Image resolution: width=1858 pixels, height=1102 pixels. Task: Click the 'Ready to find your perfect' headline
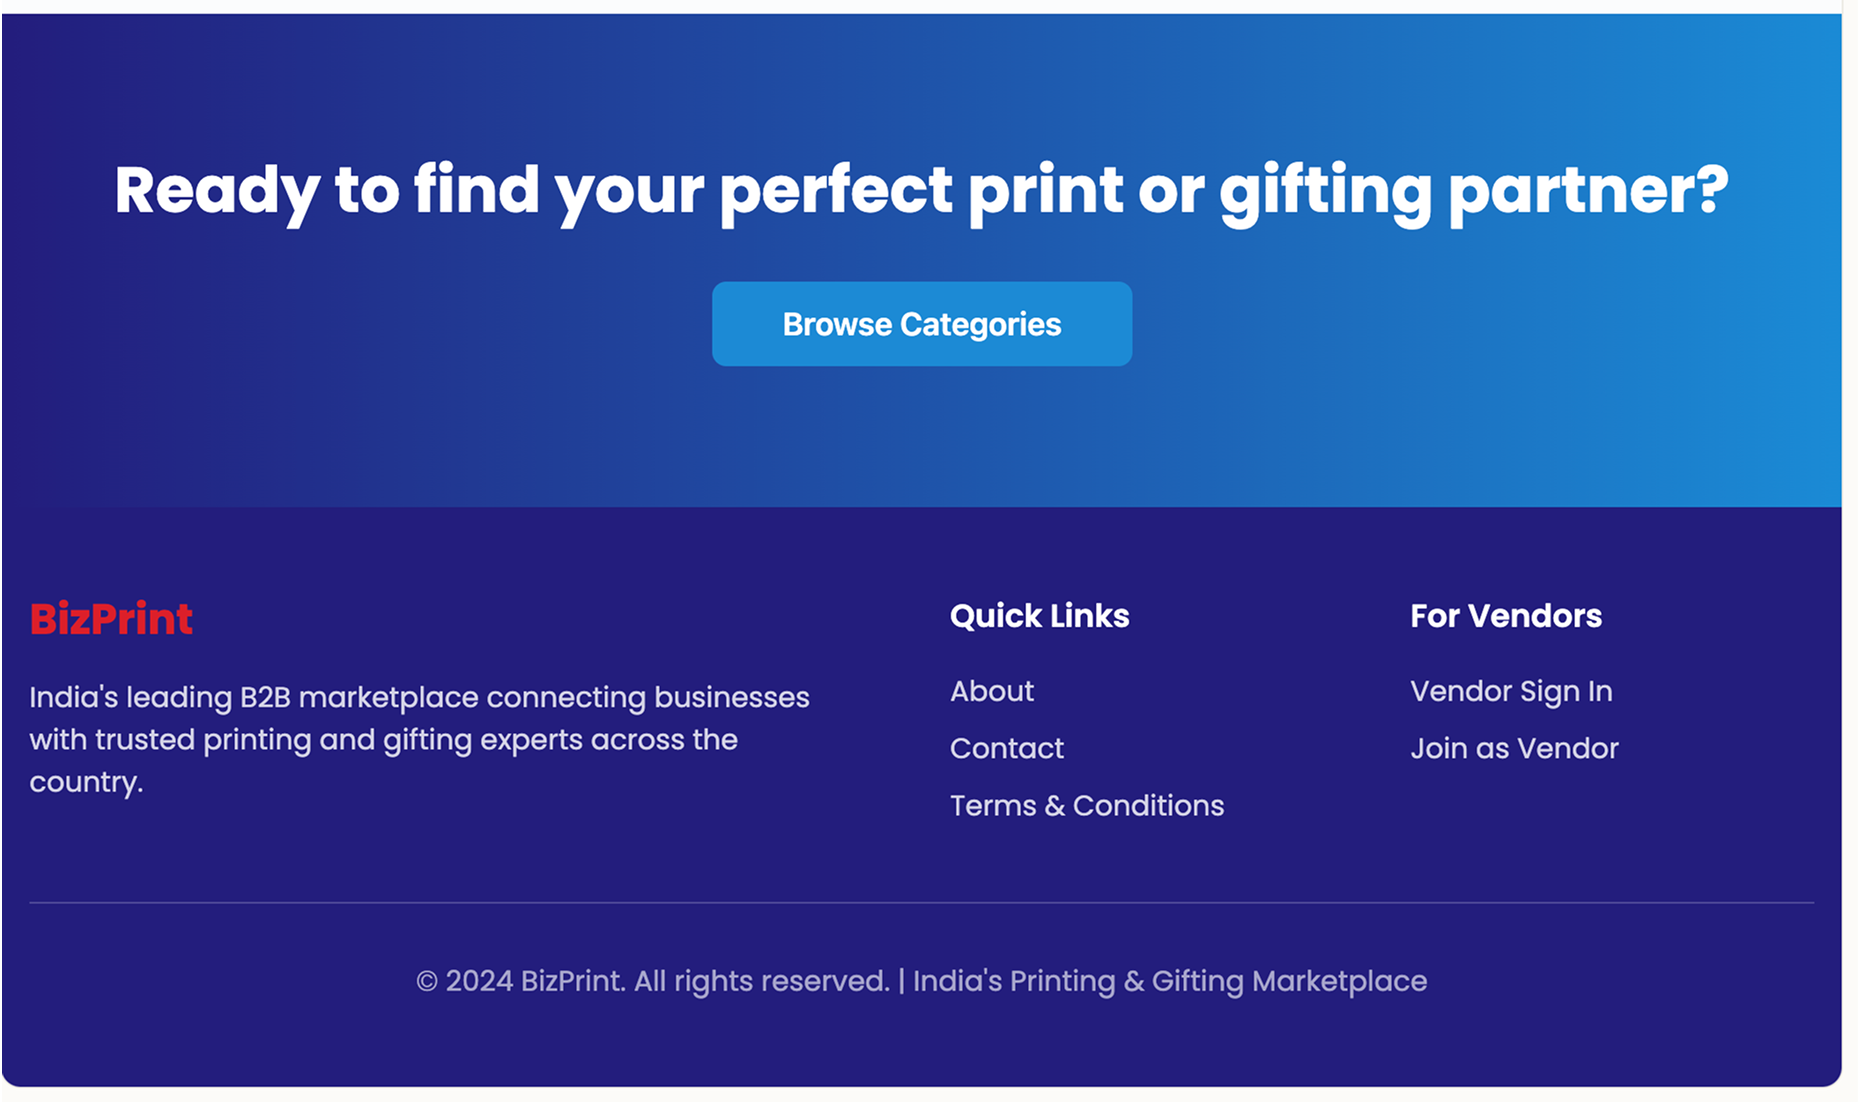tap(920, 190)
